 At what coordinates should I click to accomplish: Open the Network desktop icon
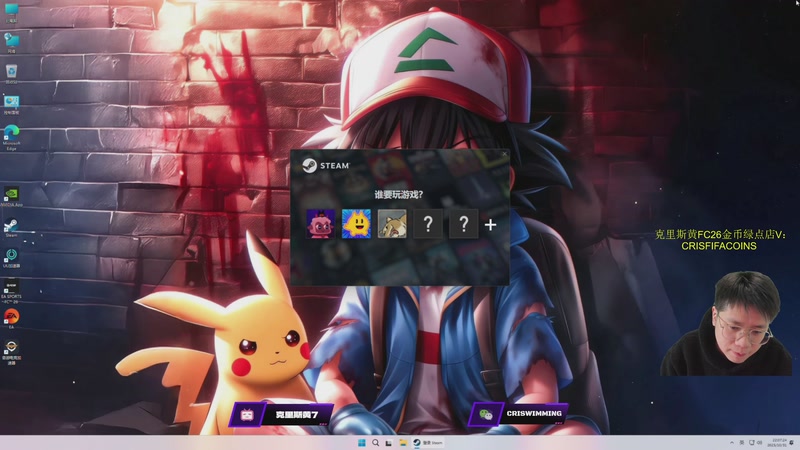(x=11, y=43)
